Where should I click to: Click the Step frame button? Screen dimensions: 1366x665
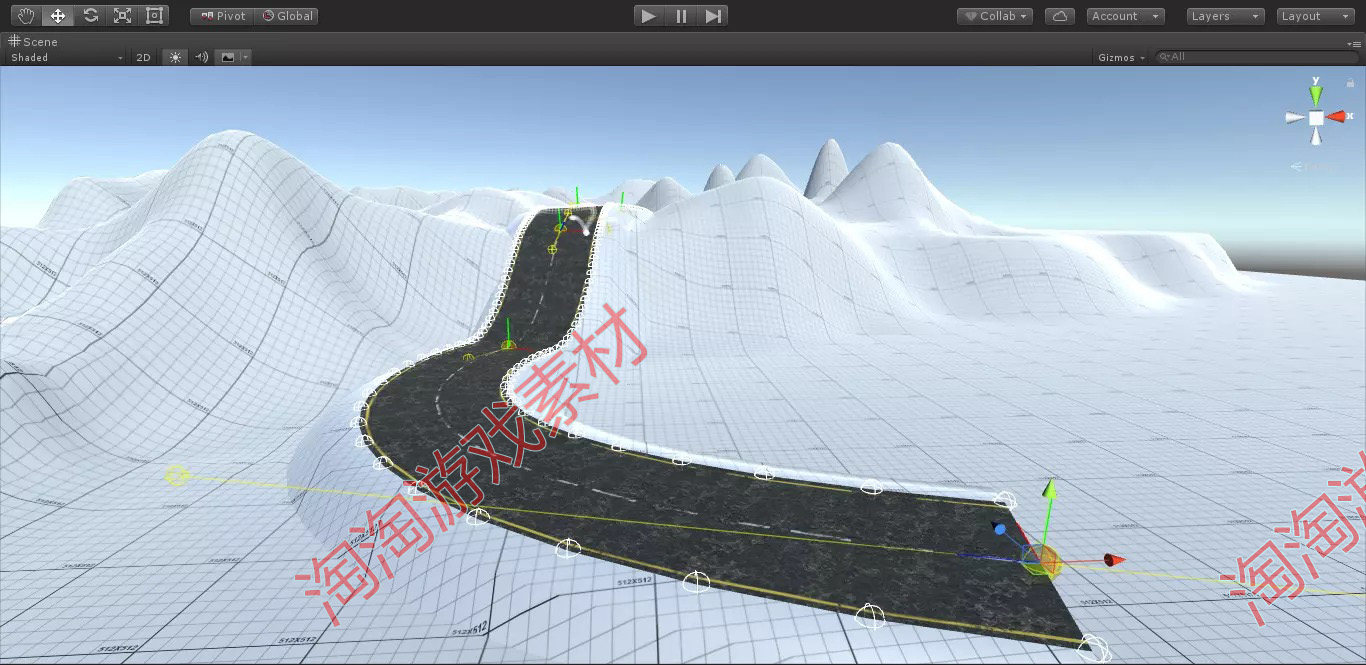pyautogui.click(x=712, y=16)
